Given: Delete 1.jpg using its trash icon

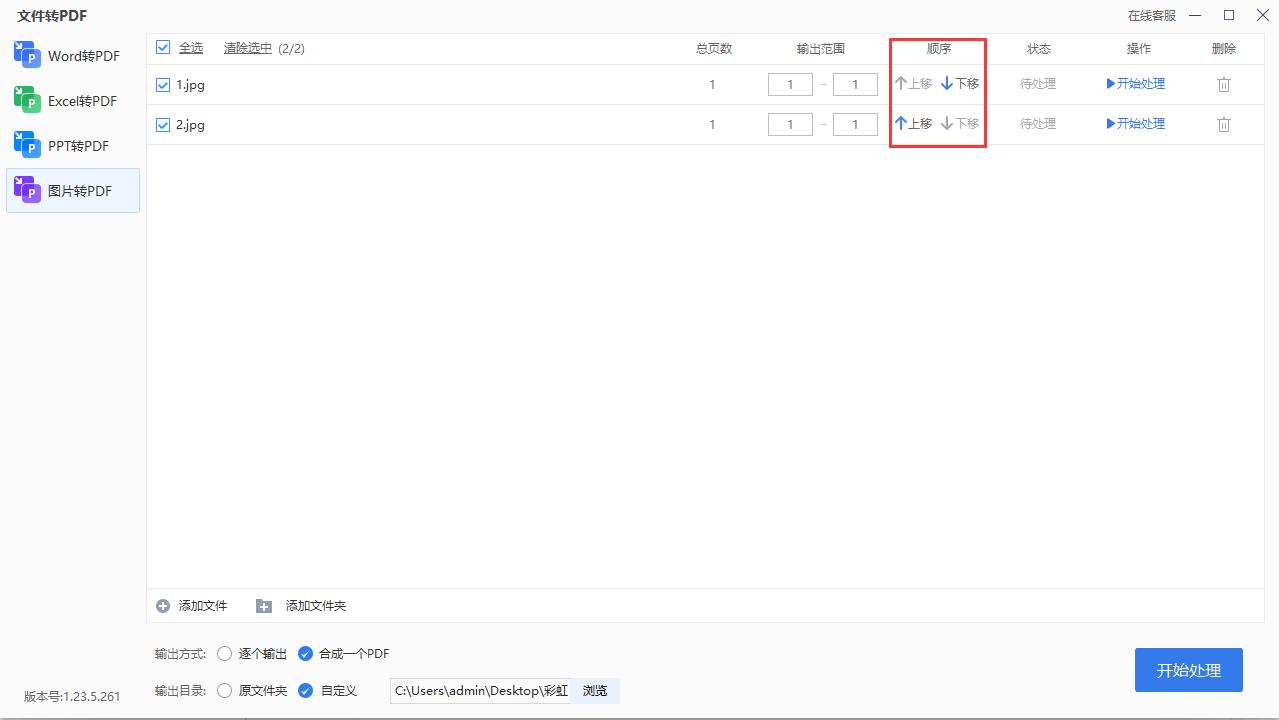Looking at the screenshot, I should coord(1224,84).
